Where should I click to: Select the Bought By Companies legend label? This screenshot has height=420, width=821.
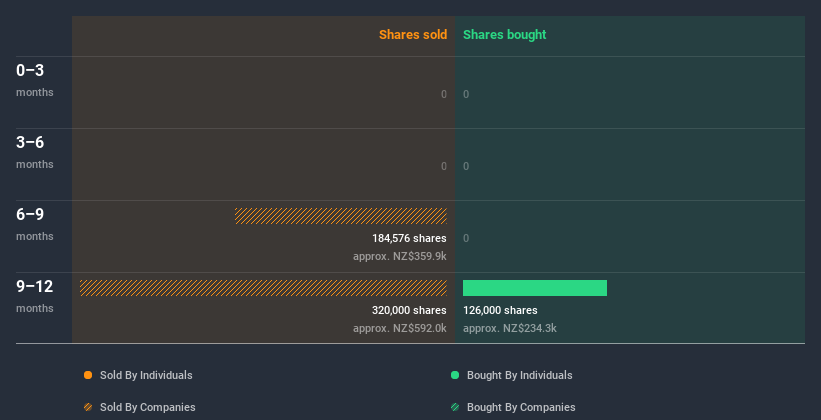(x=521, y=407)
